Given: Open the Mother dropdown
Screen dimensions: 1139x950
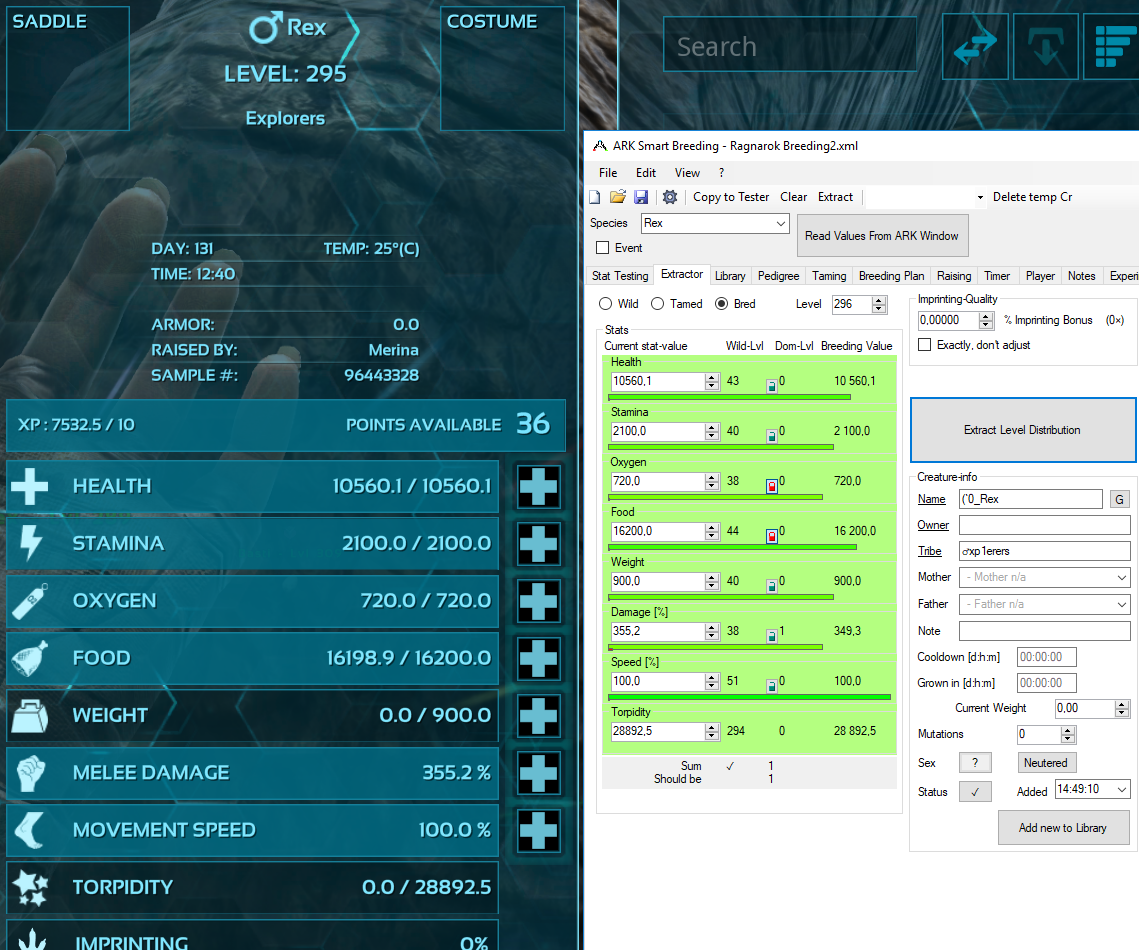Looking at the screenshot, I should (x=1122, y=577).
